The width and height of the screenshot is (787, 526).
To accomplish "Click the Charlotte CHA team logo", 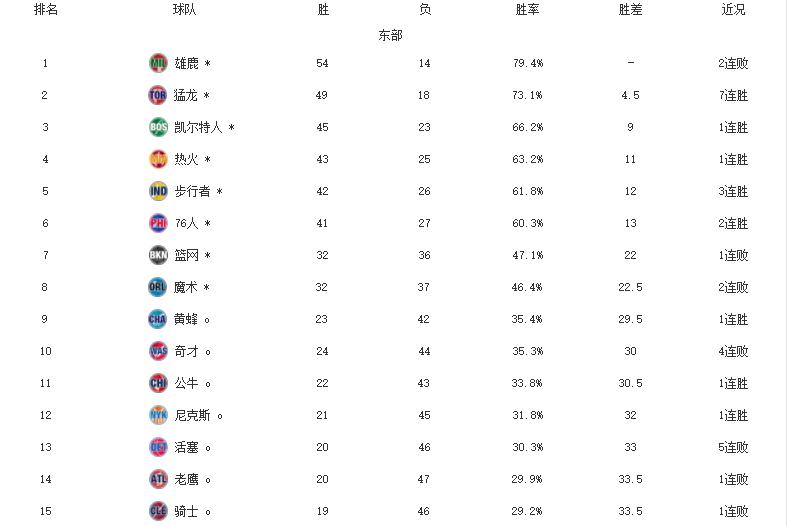I will coord(158,319).
